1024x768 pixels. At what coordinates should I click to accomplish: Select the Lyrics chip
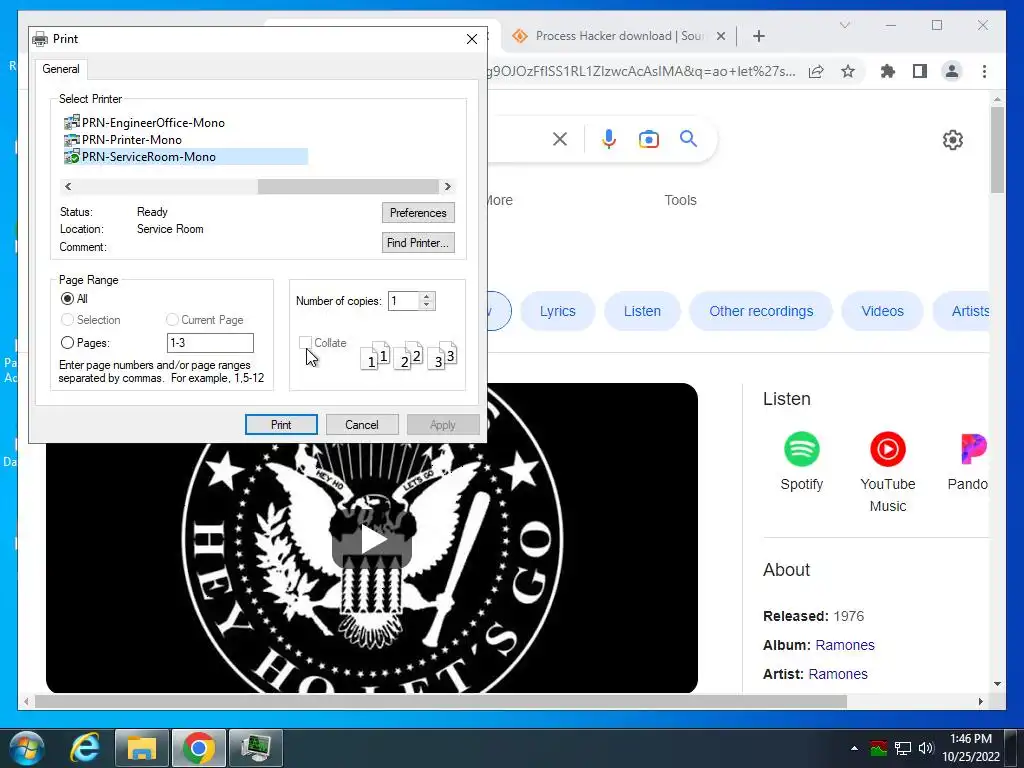coord(558,312)
